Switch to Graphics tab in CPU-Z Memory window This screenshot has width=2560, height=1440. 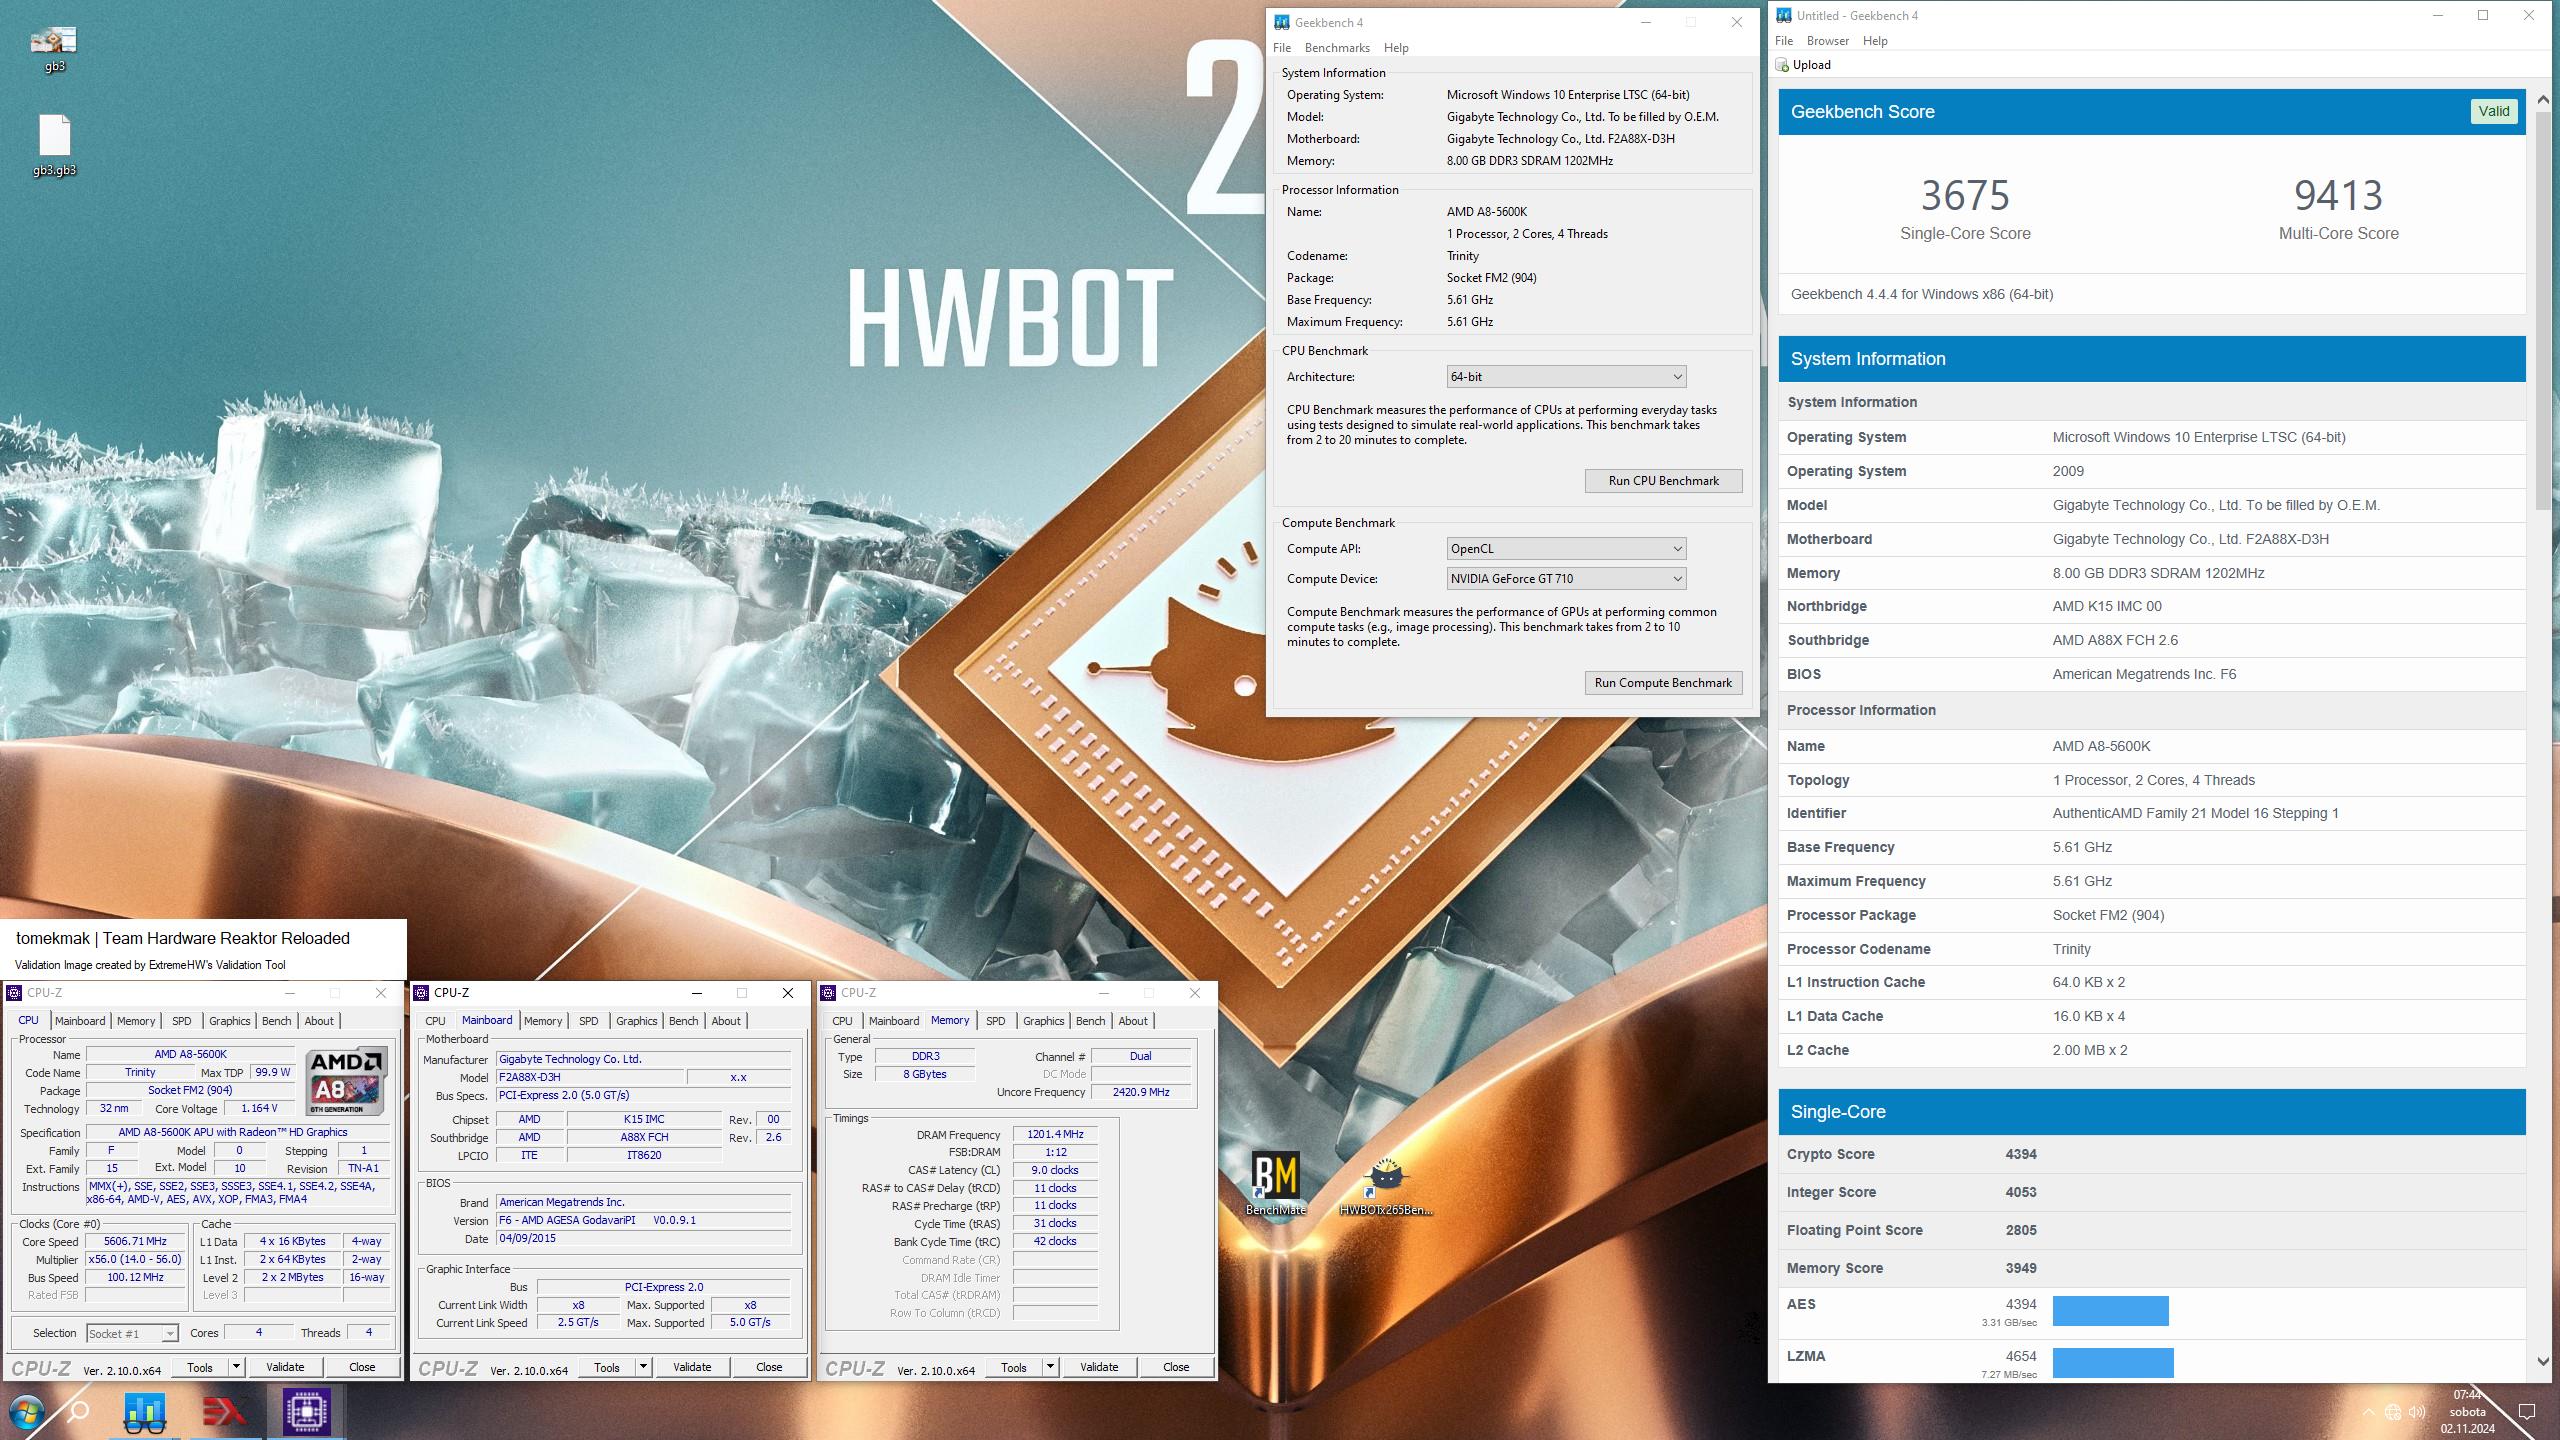point(1044,1021)
